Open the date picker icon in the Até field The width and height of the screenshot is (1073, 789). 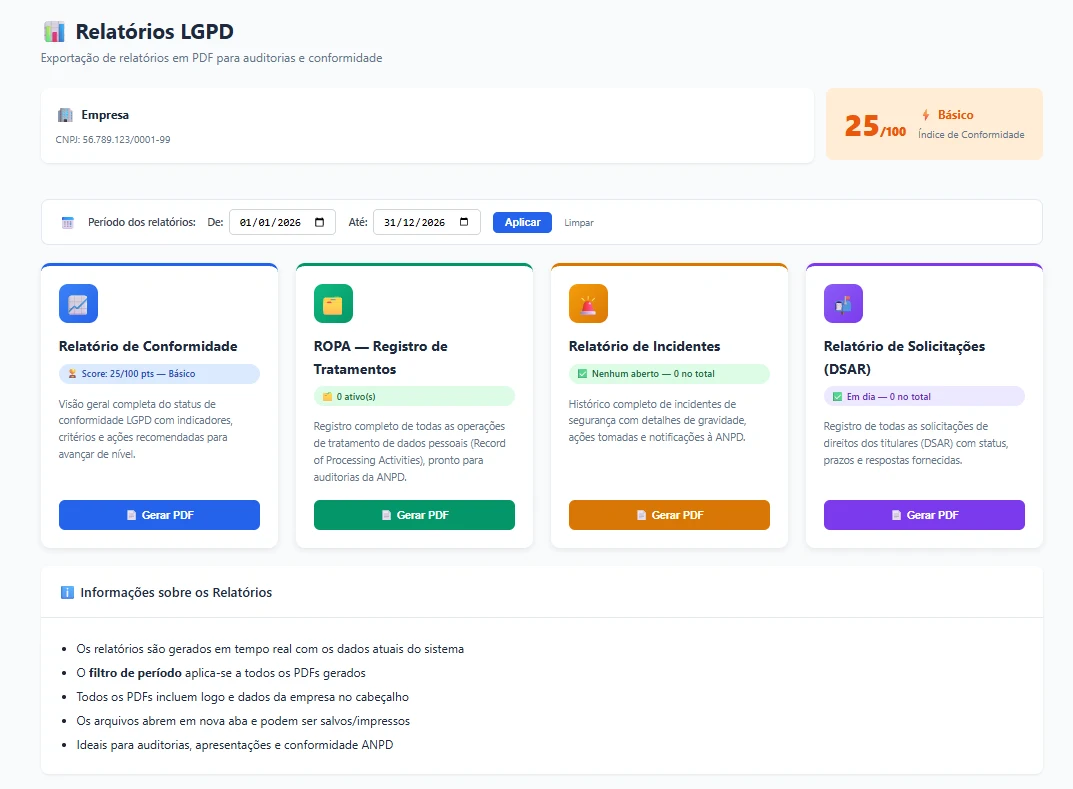point(464,222)
